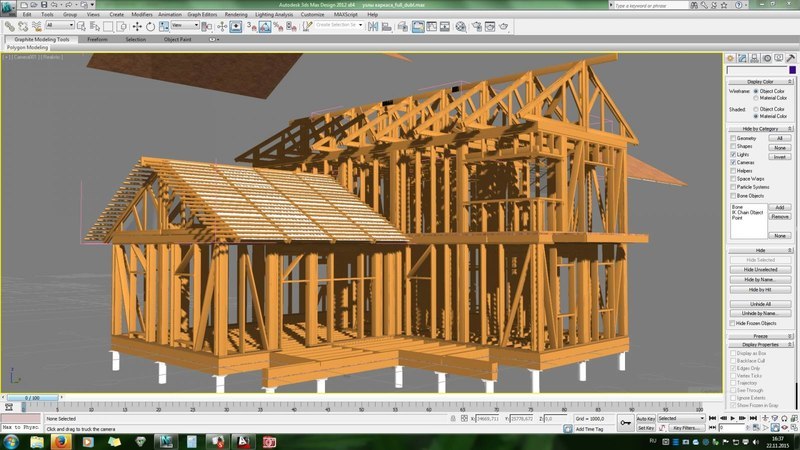Open the Motion command panel tab
The image size is (800, 450).
pos(767,58)
